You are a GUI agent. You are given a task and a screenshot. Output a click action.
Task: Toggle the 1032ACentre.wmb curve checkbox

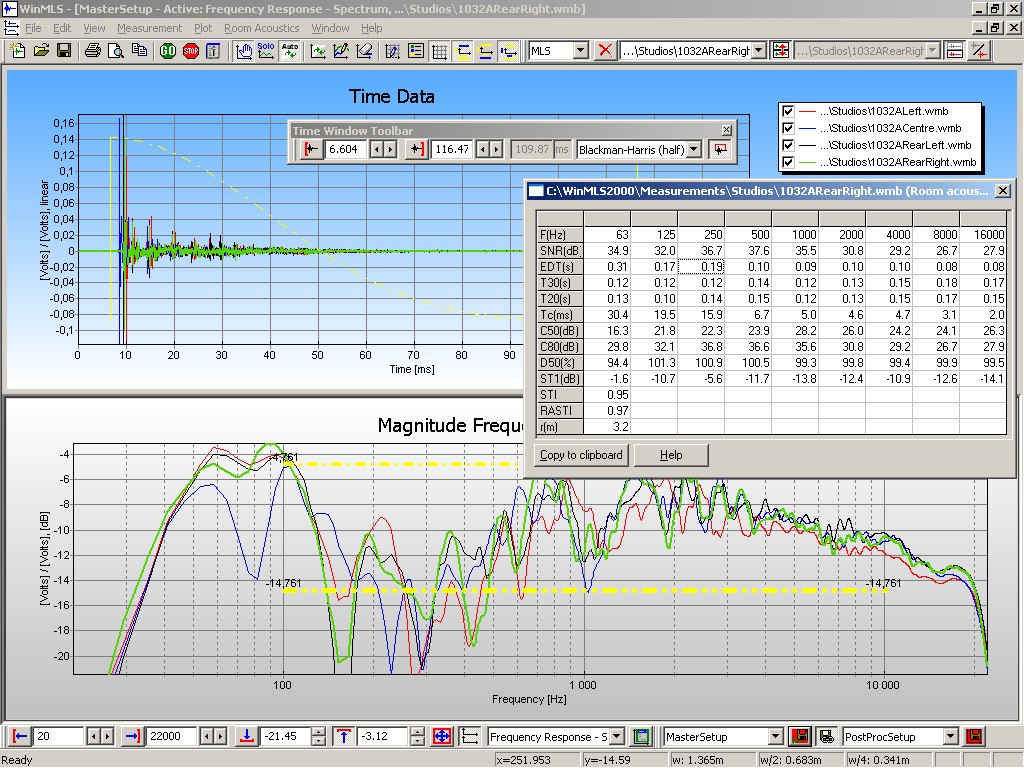pyautogui.click(x=788, y=128)
